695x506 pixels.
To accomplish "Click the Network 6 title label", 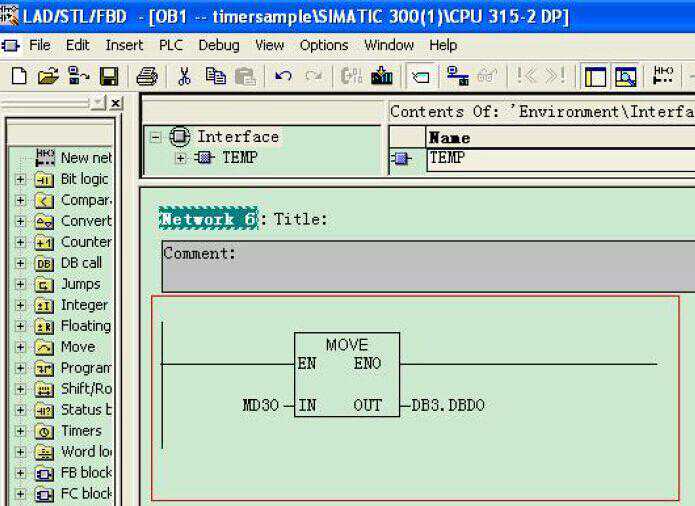I will (x=208, y=219).
